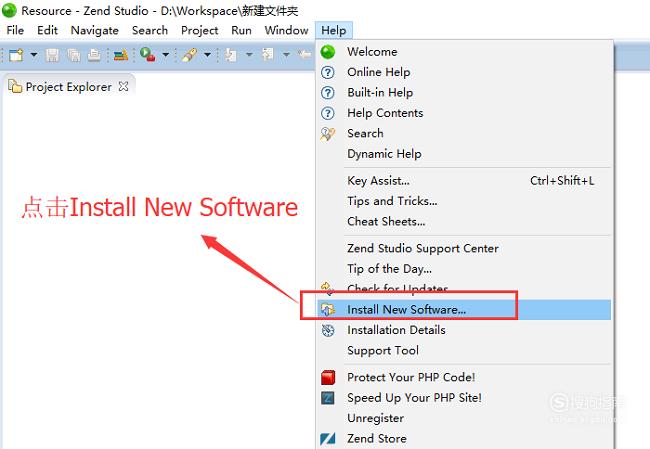Open the Edit menu
This screenshot has height=449, width=650.
tap(47, 30)
